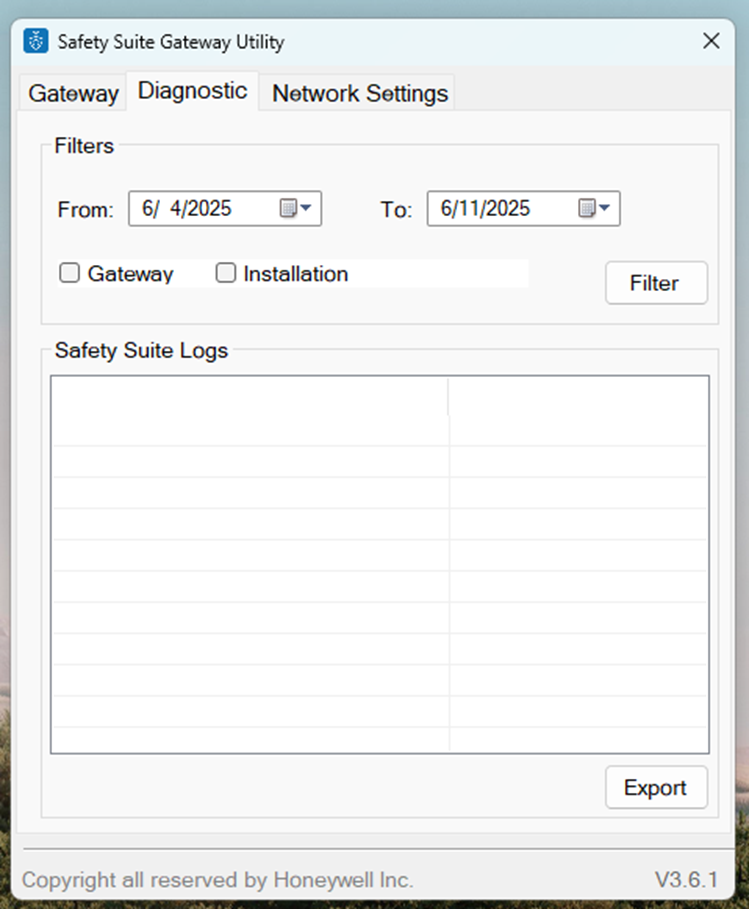Click the 'From:' label
749x909 pixels.
(x=86, y=209)
